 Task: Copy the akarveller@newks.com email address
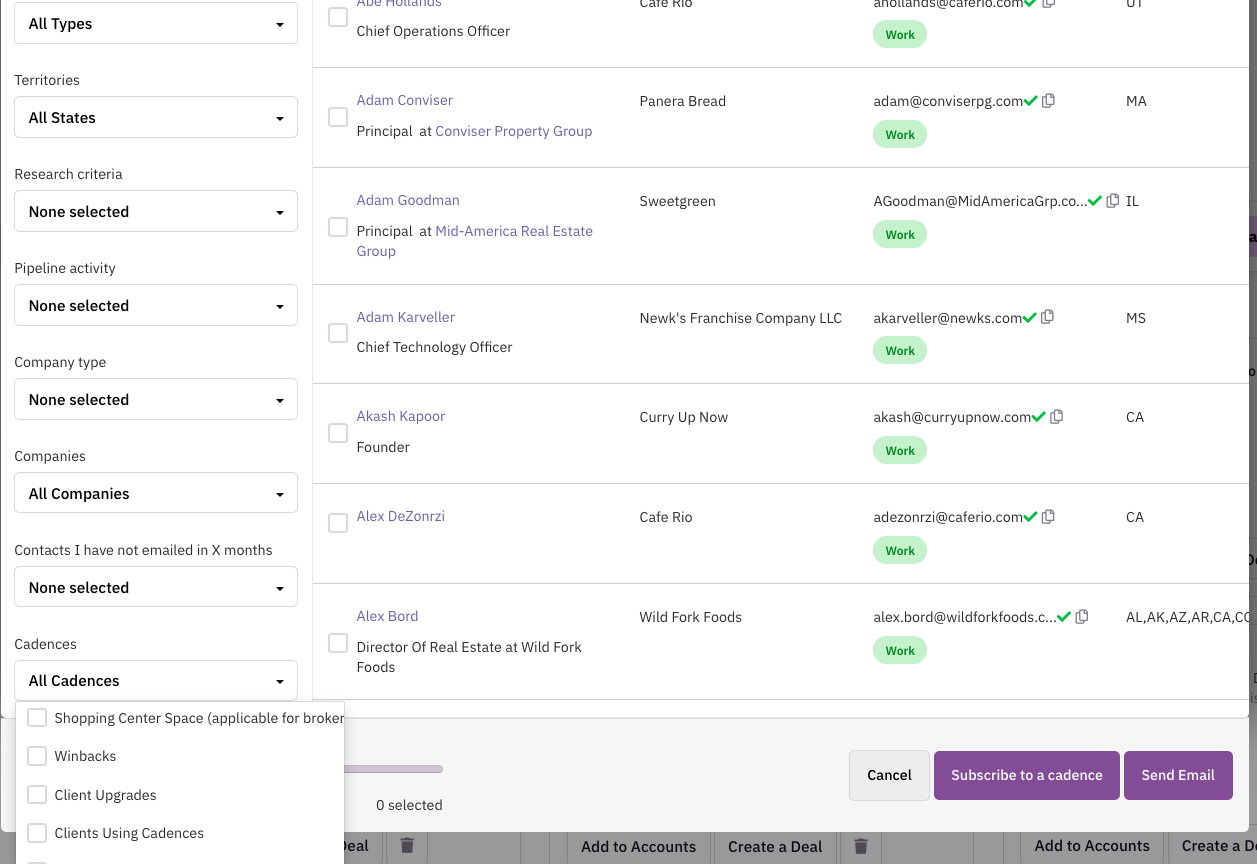pos(1048,317)
